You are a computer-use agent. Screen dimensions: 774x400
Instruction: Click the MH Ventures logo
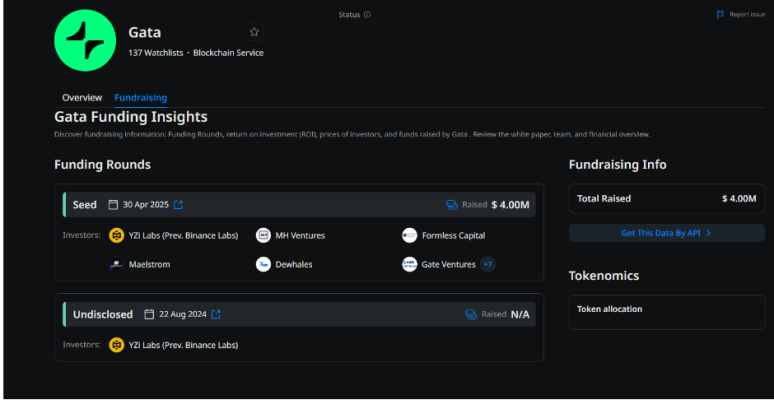(x=263, y=236)
